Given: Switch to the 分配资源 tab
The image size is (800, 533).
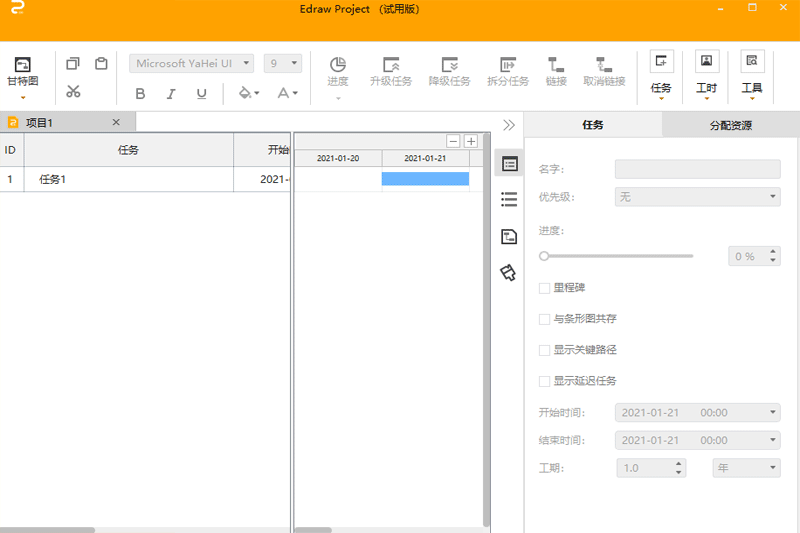Looking at the screenshot, I should coord(730,126).
